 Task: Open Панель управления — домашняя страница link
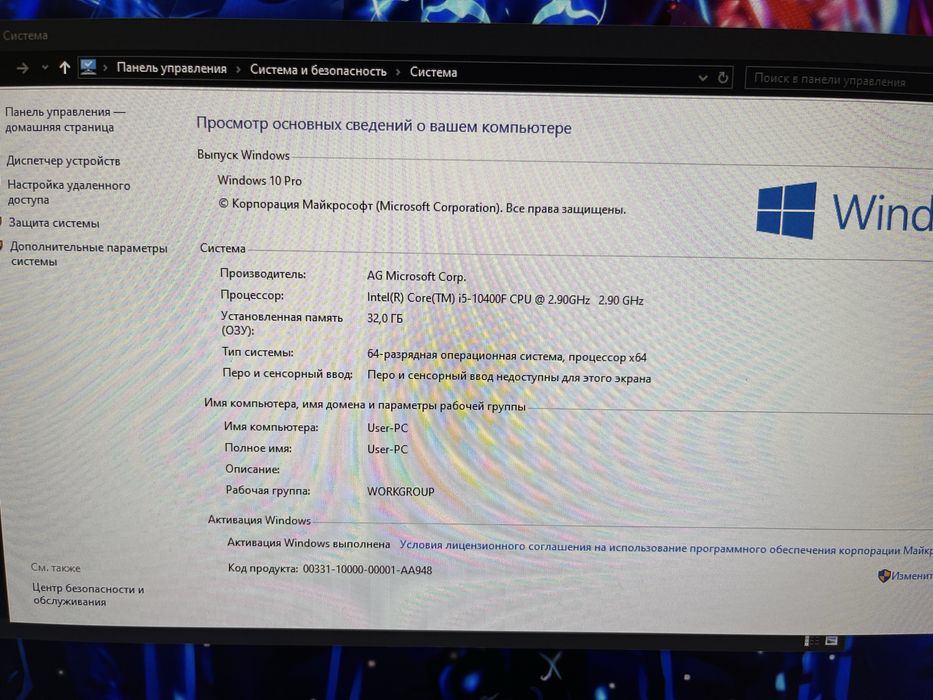(x=65, y=119)
